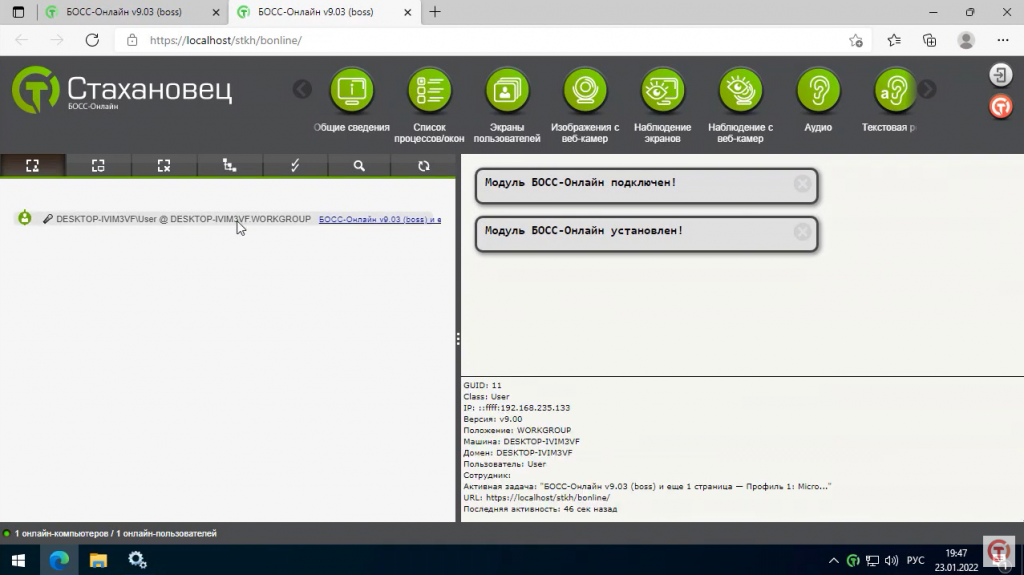The width and height of the screenshot is (1024, 575).
Task: Open the browser tab actions menu
Action: (18, 12)
